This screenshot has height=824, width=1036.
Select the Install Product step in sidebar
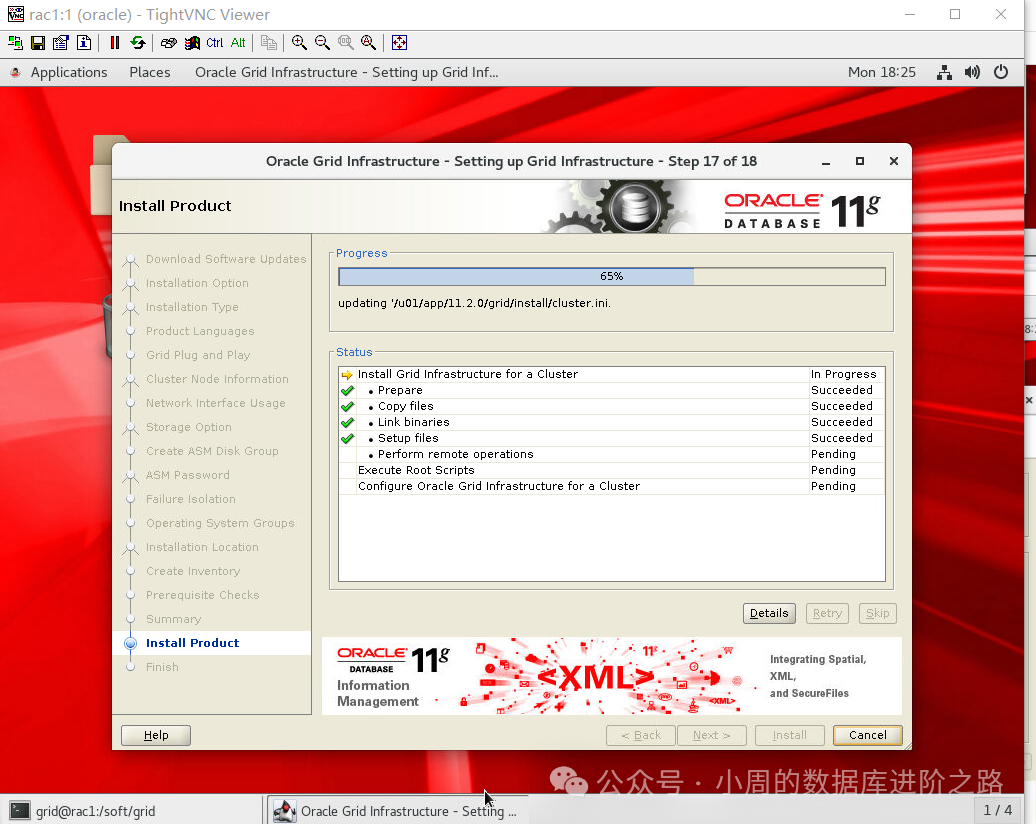(192, 643)
